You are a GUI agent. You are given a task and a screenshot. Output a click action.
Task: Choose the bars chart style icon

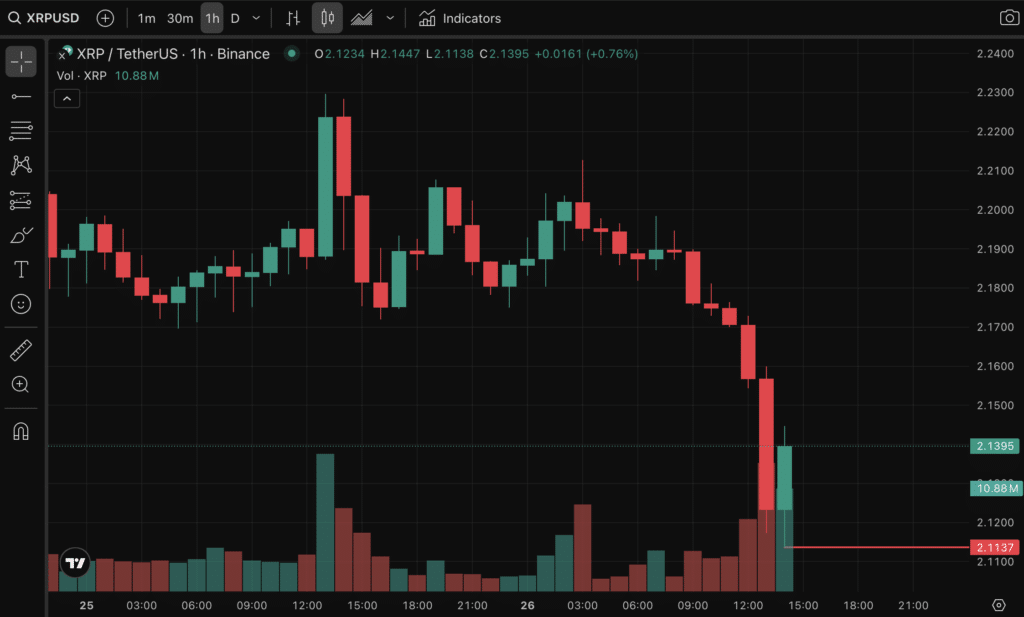[x=293, y=18]
